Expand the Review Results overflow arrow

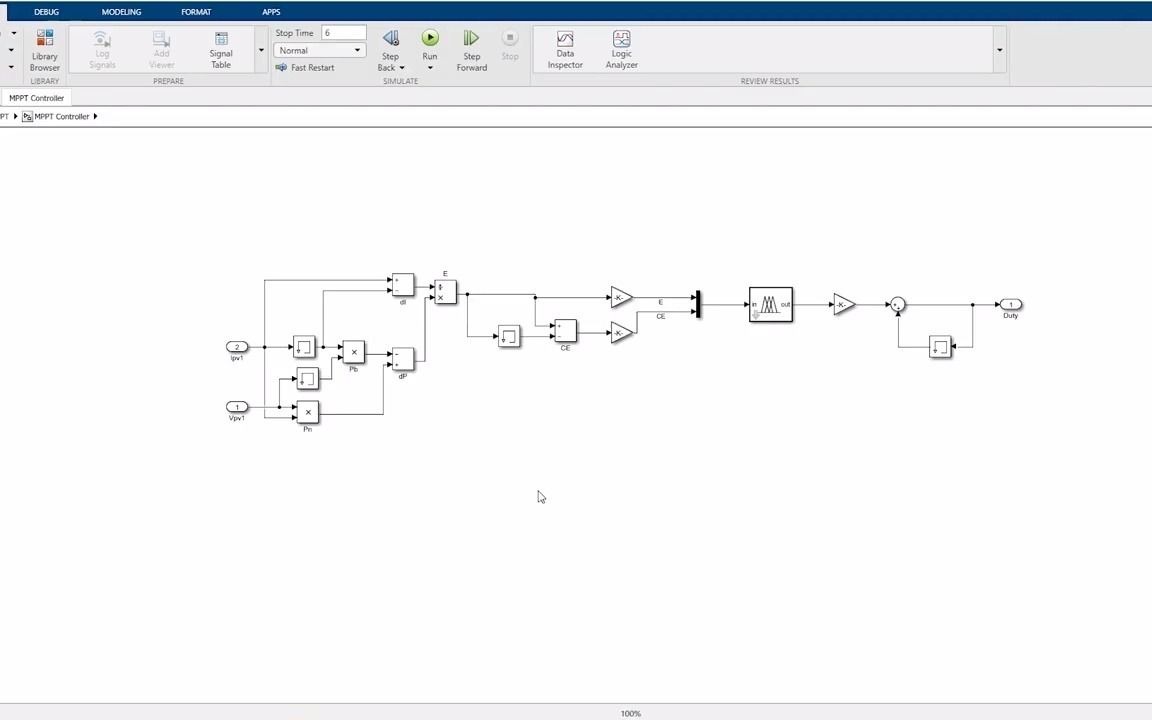[999, 49]
